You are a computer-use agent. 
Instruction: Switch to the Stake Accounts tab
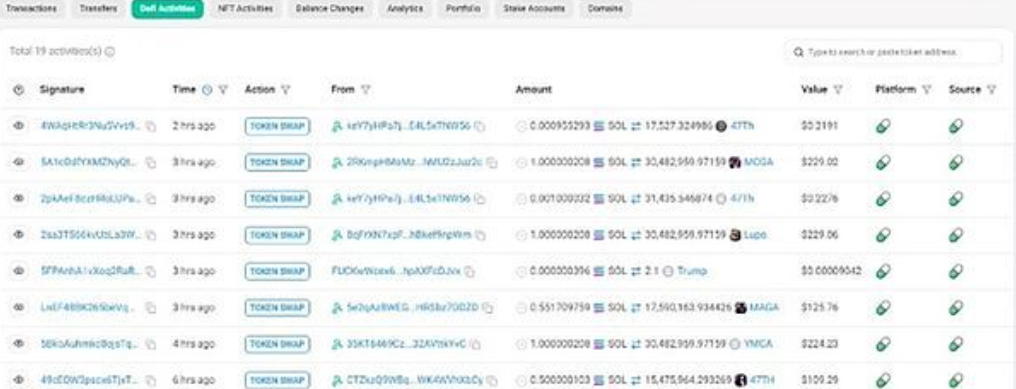tap(534, 9)
